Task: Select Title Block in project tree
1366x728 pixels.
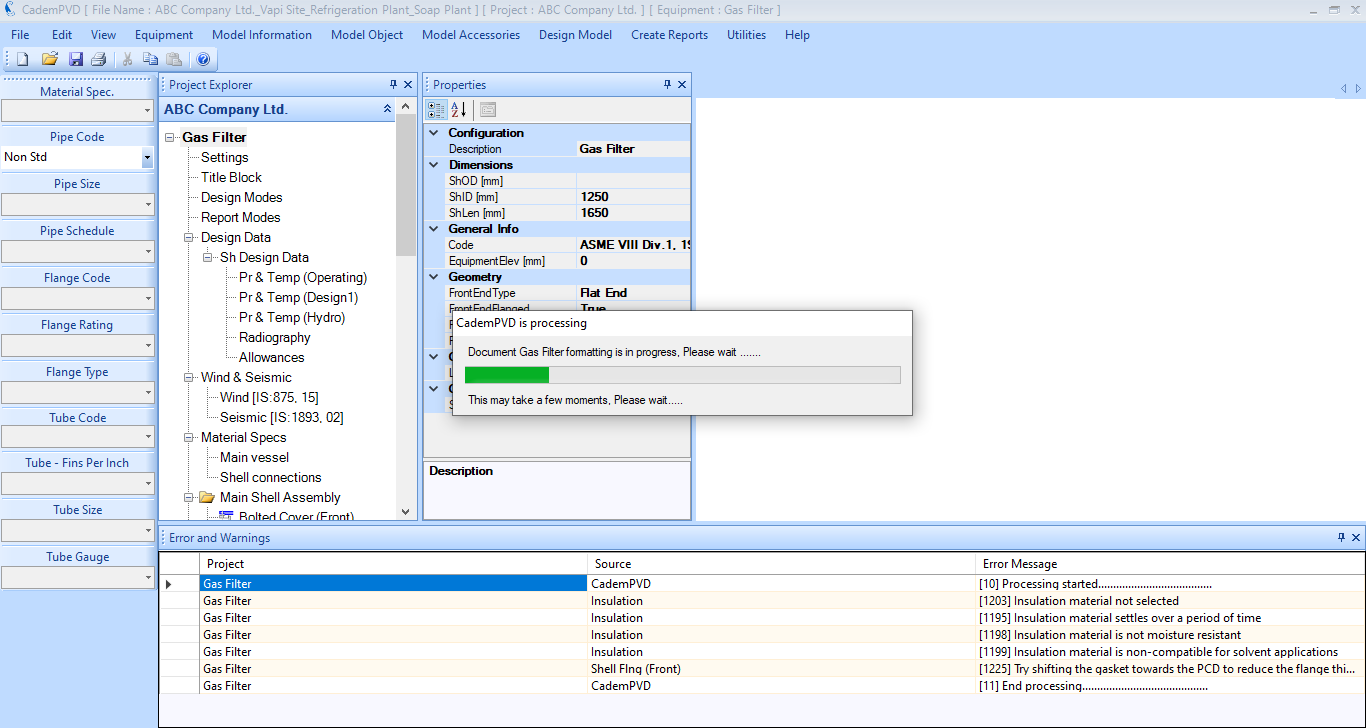Action: click(x=231, y=177)
